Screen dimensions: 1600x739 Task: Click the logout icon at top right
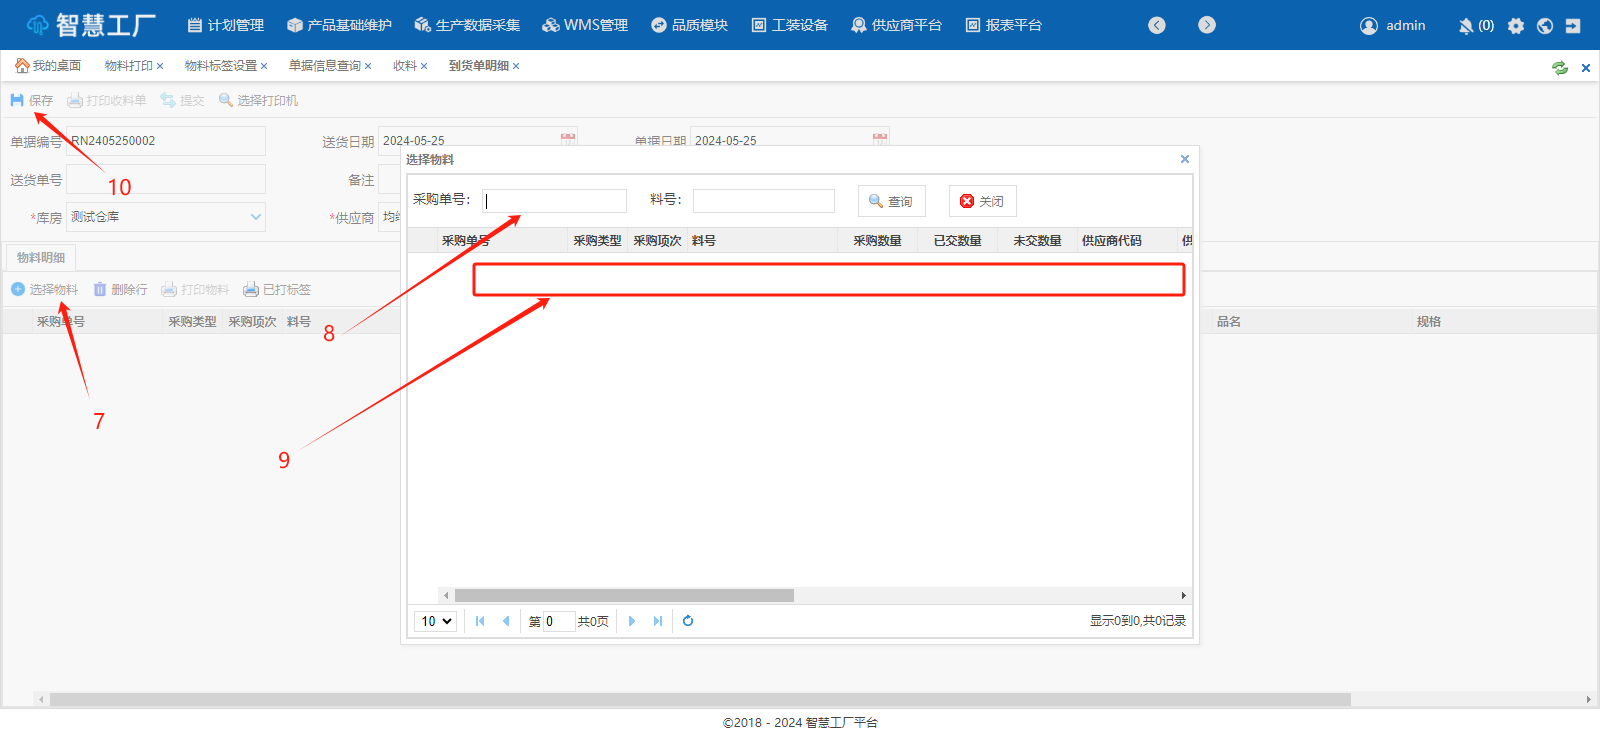coord(1573,26)
